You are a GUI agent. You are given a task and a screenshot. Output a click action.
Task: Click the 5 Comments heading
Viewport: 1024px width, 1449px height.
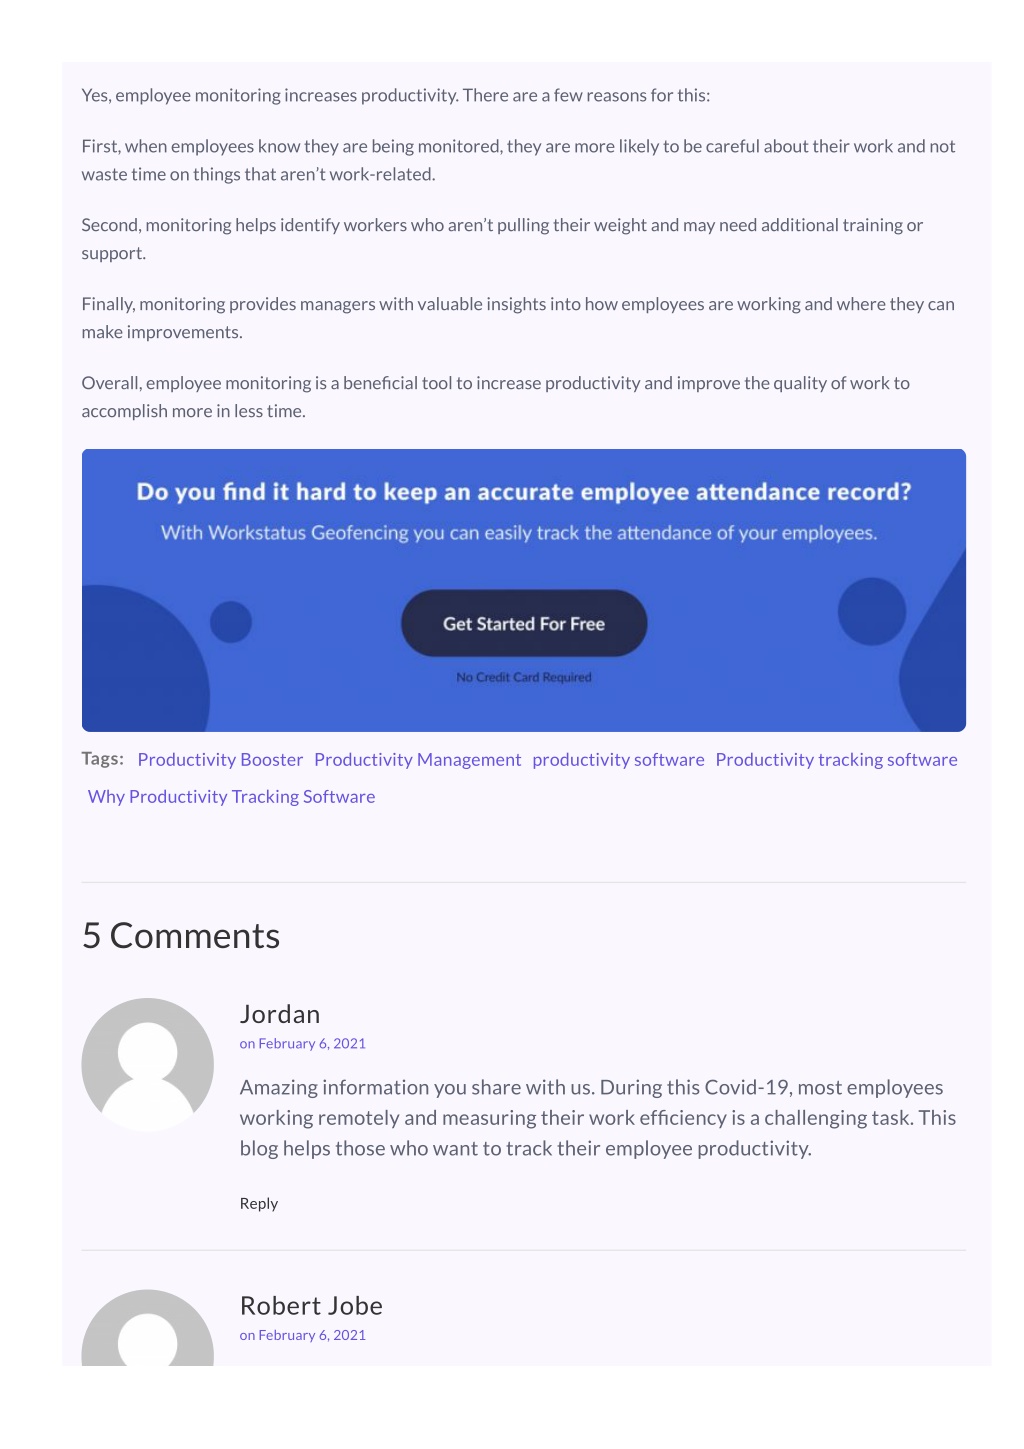pos(181,936)
